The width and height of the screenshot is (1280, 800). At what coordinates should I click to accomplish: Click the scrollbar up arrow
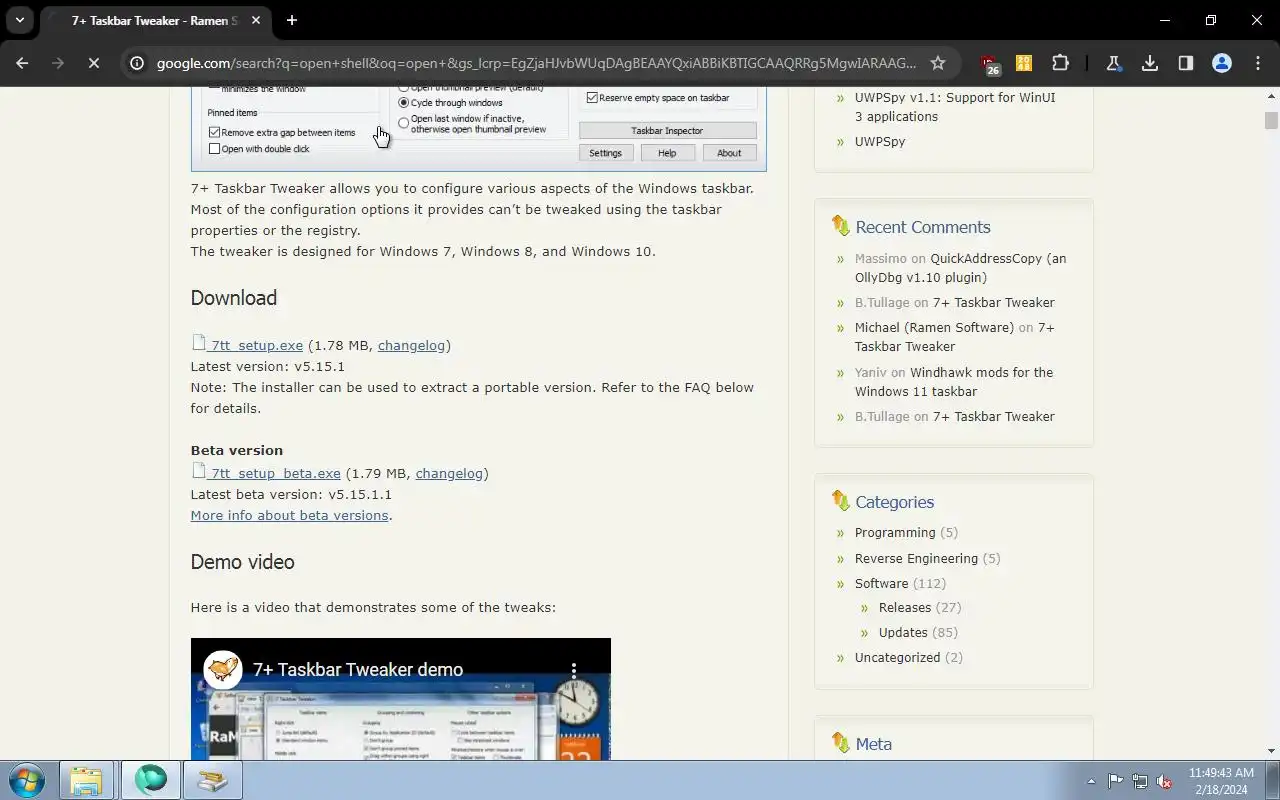pyautogui.click(x=1271, y=95)
